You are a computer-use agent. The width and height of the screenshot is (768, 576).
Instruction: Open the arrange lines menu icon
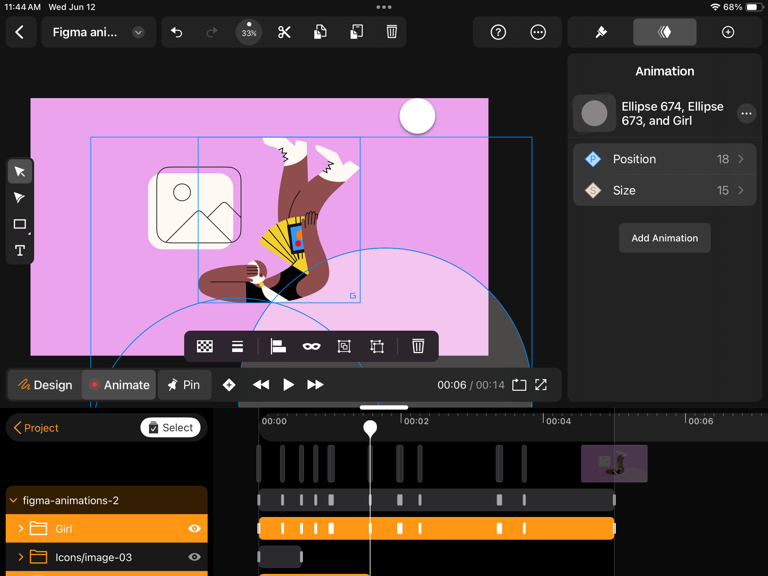pyautogui.click(x=237, y=346)
